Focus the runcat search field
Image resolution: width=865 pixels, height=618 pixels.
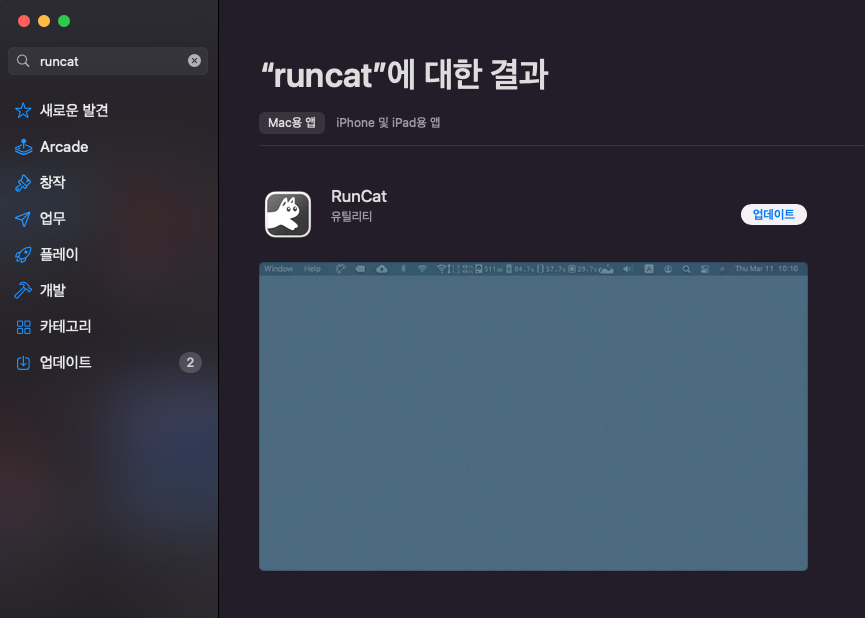pos(108,61)
